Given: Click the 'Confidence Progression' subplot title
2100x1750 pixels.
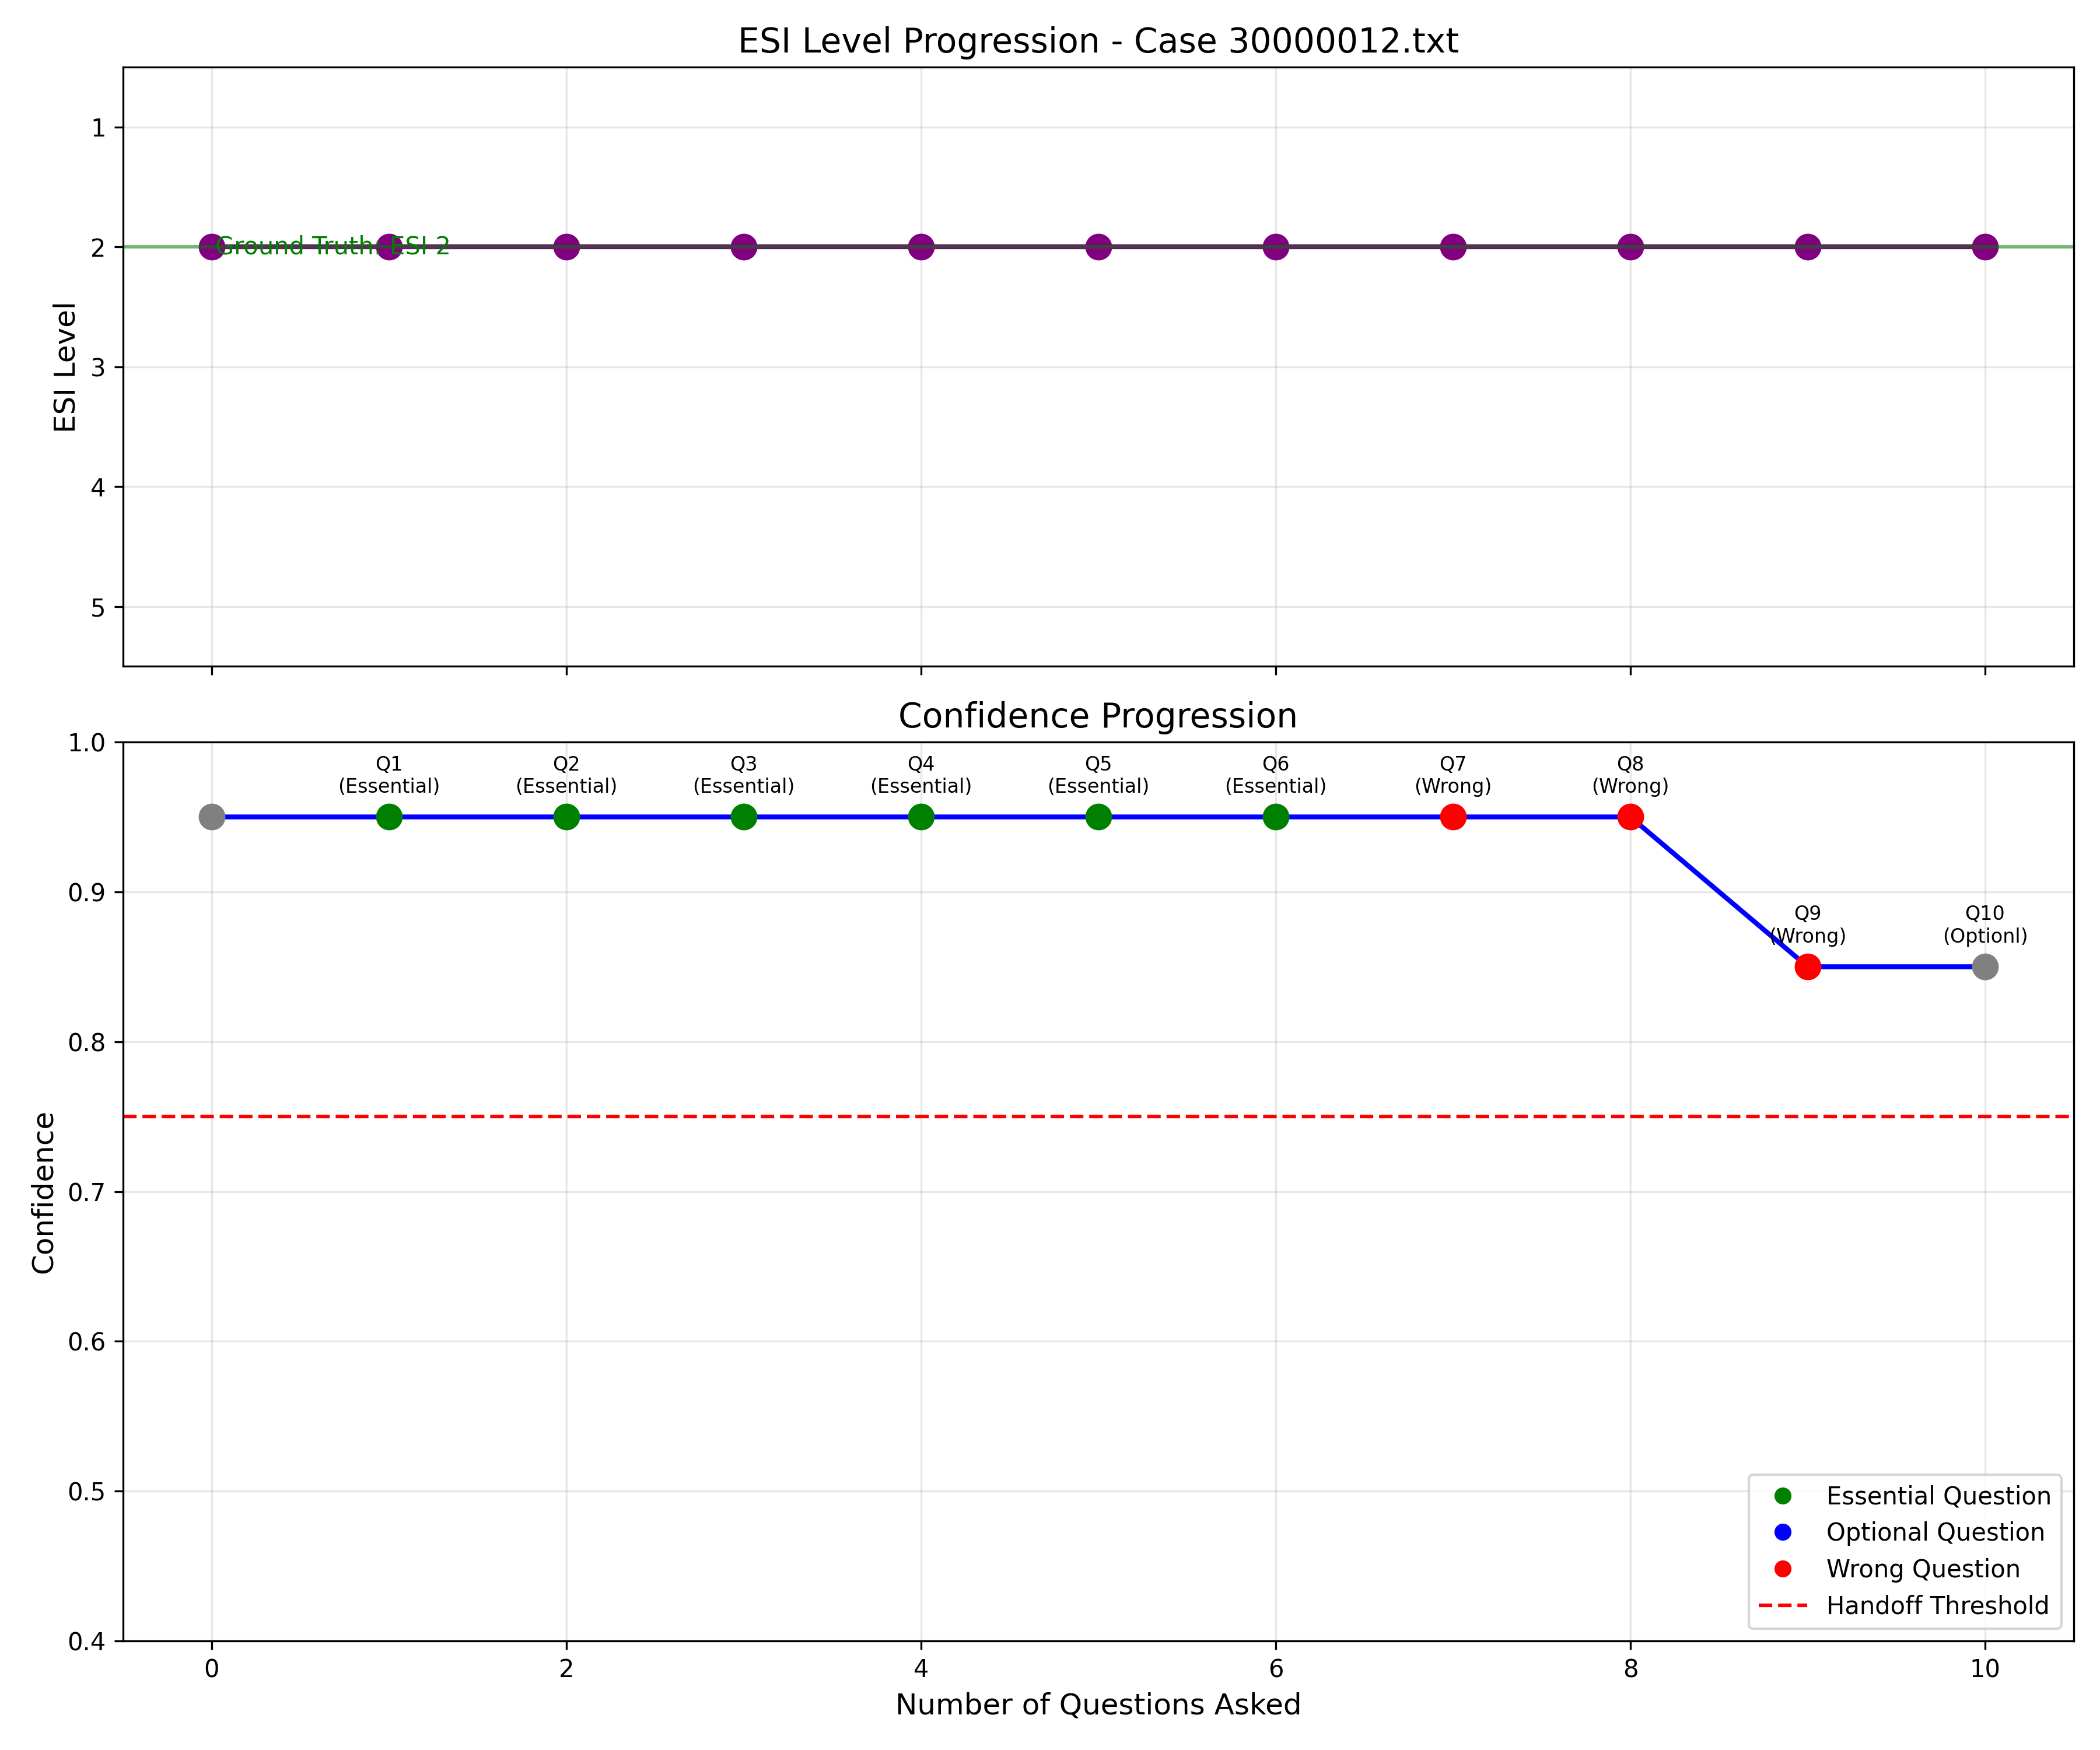Looking at the screenshot, I should (x=1098, y=716).
